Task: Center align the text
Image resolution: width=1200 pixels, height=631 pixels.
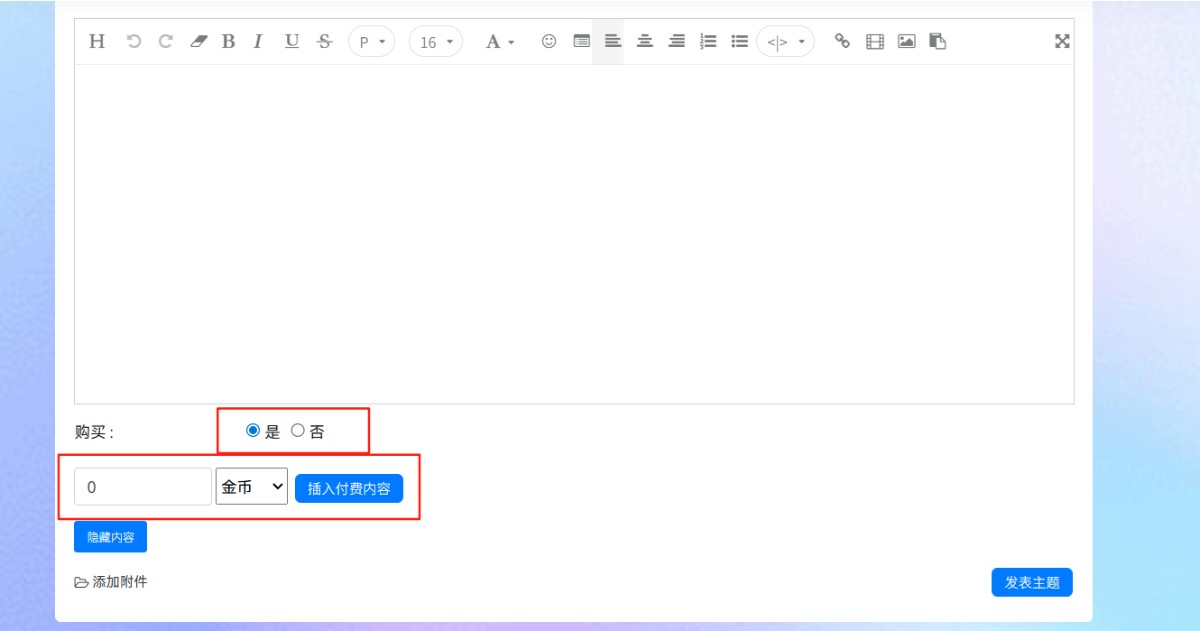Action: coord(645,42)
